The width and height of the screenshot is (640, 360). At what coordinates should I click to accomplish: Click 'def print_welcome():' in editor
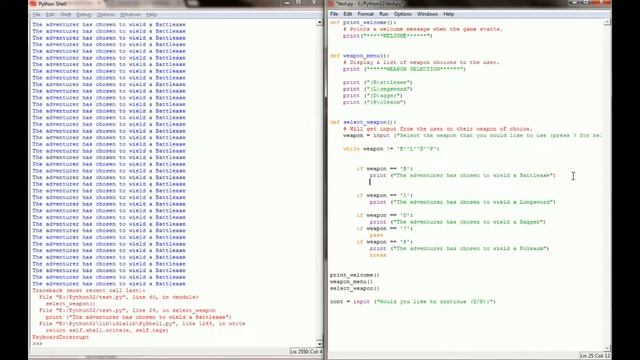coord(363,22)
